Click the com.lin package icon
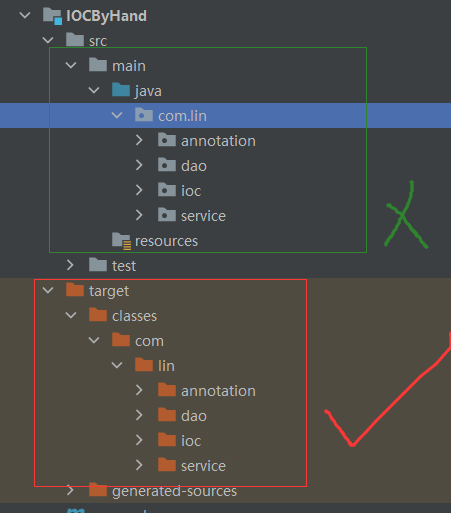 pos(144,115)
